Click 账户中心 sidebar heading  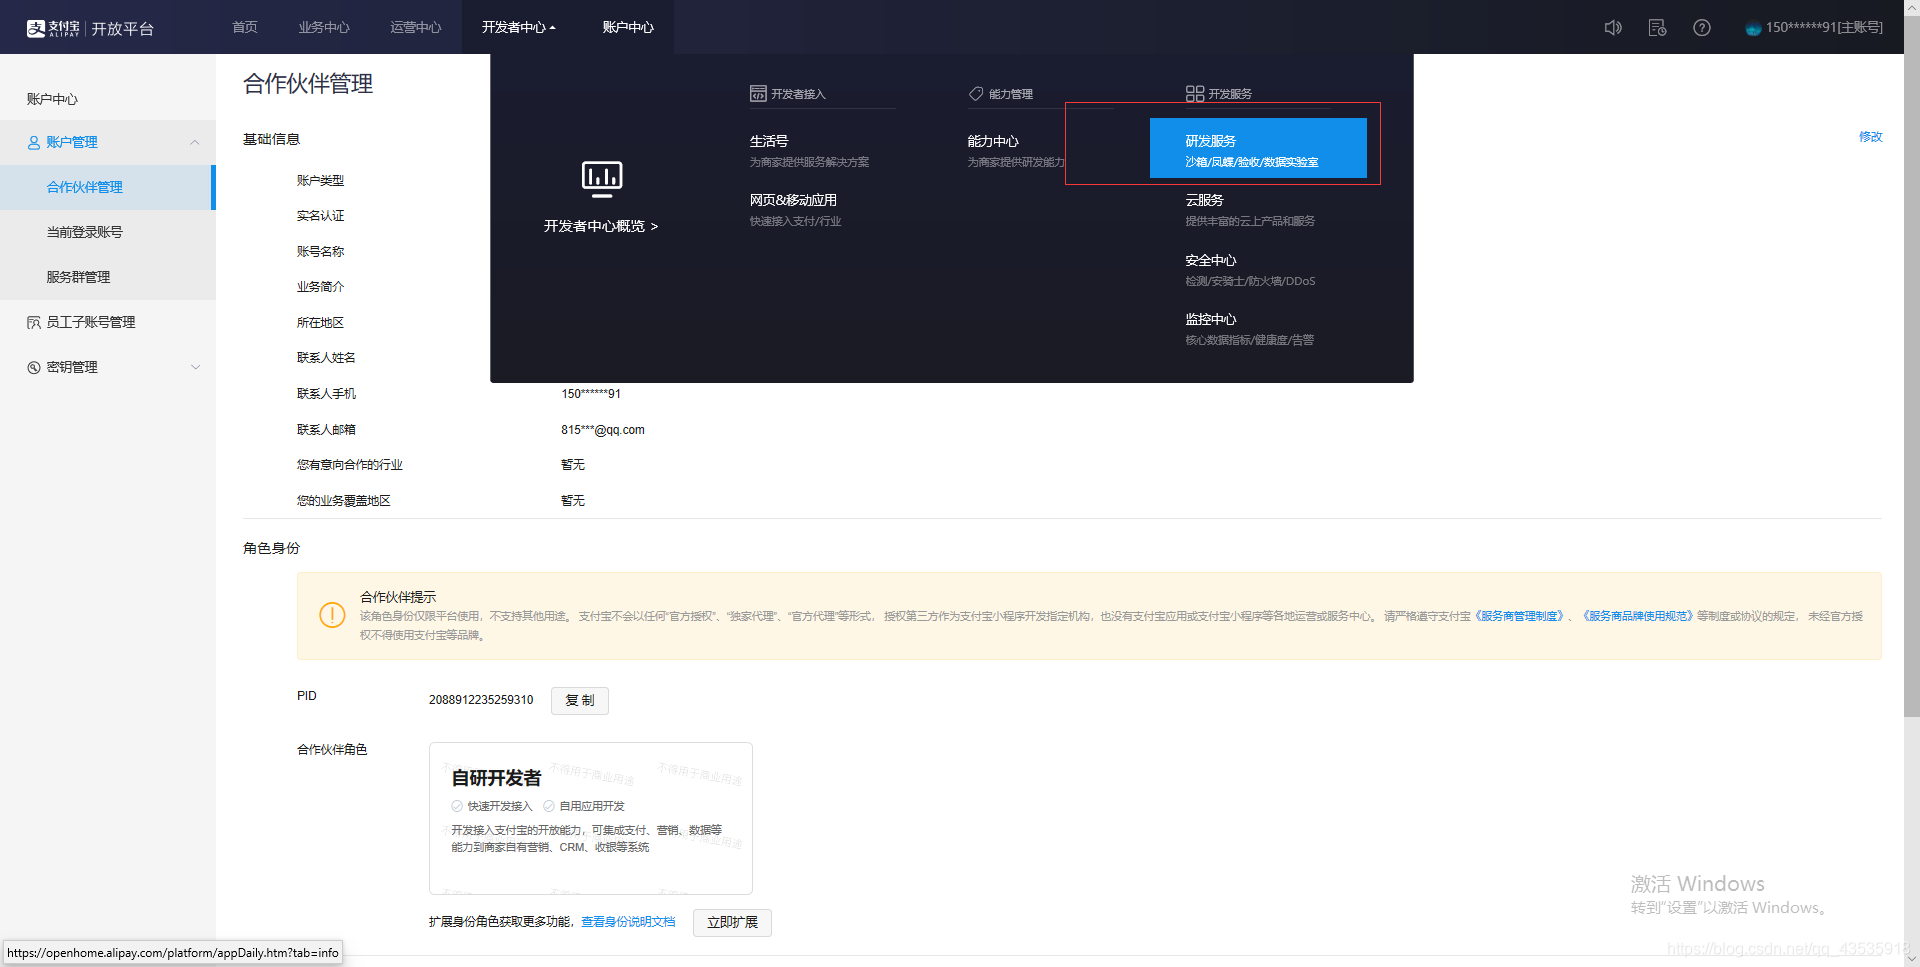[x=52, y=99]
